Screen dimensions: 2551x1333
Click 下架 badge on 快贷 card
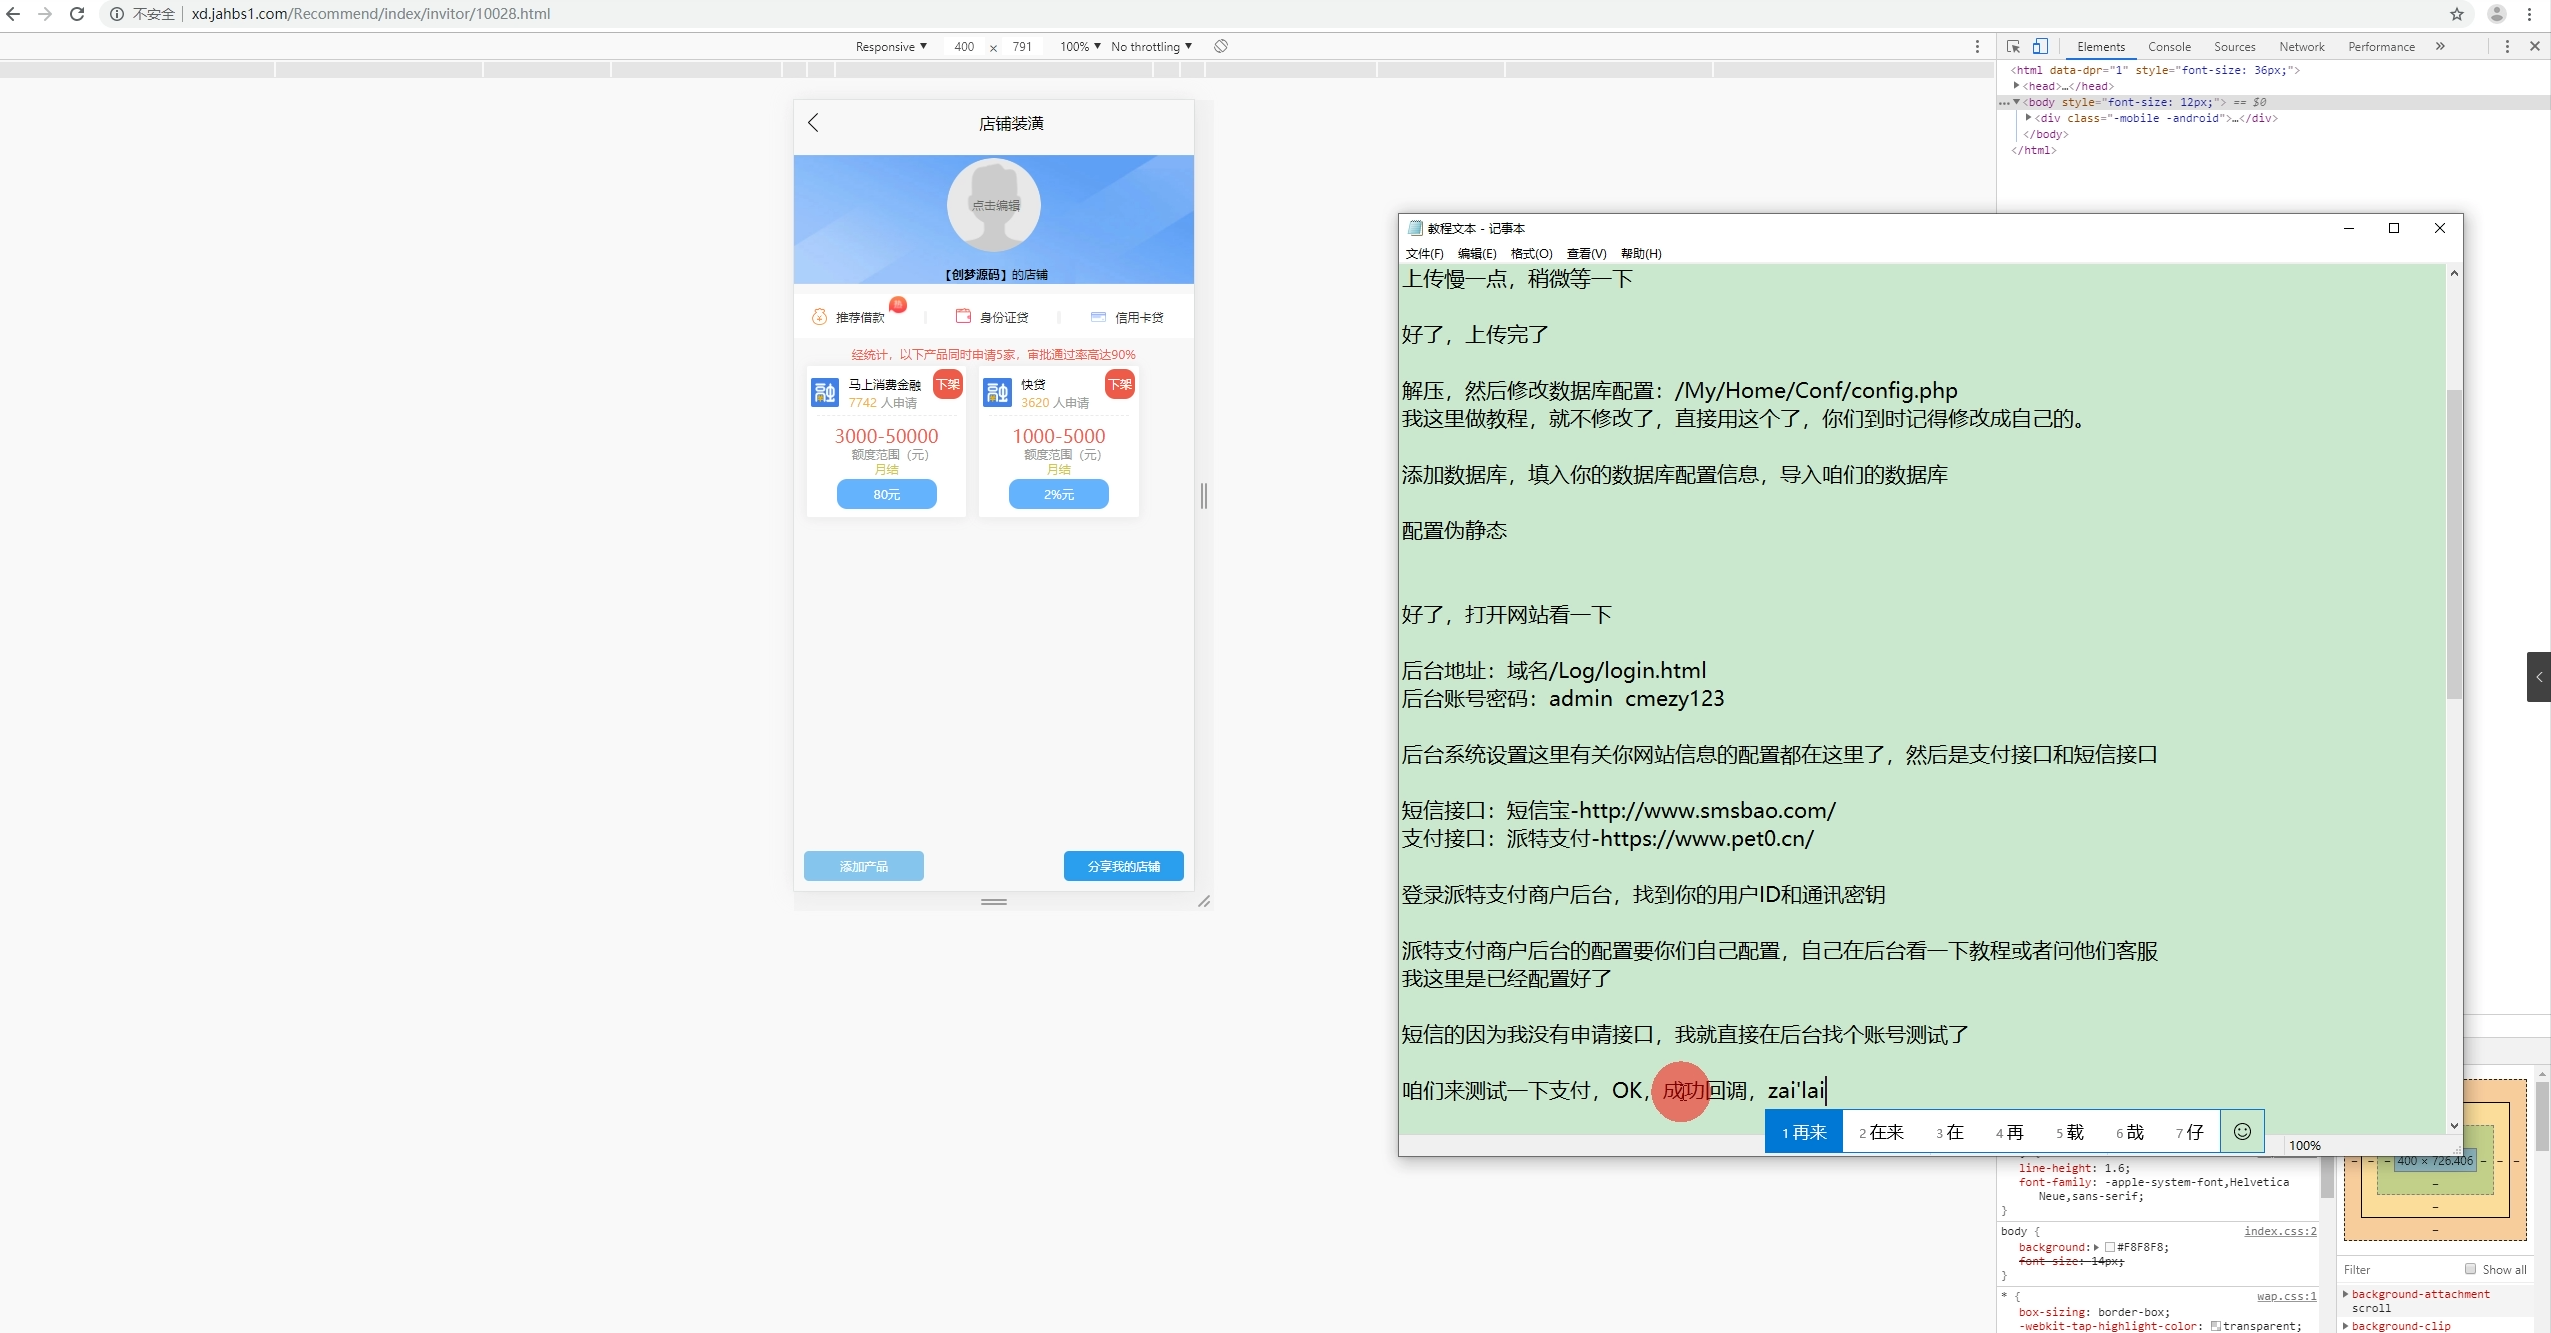coord(1120,384)
